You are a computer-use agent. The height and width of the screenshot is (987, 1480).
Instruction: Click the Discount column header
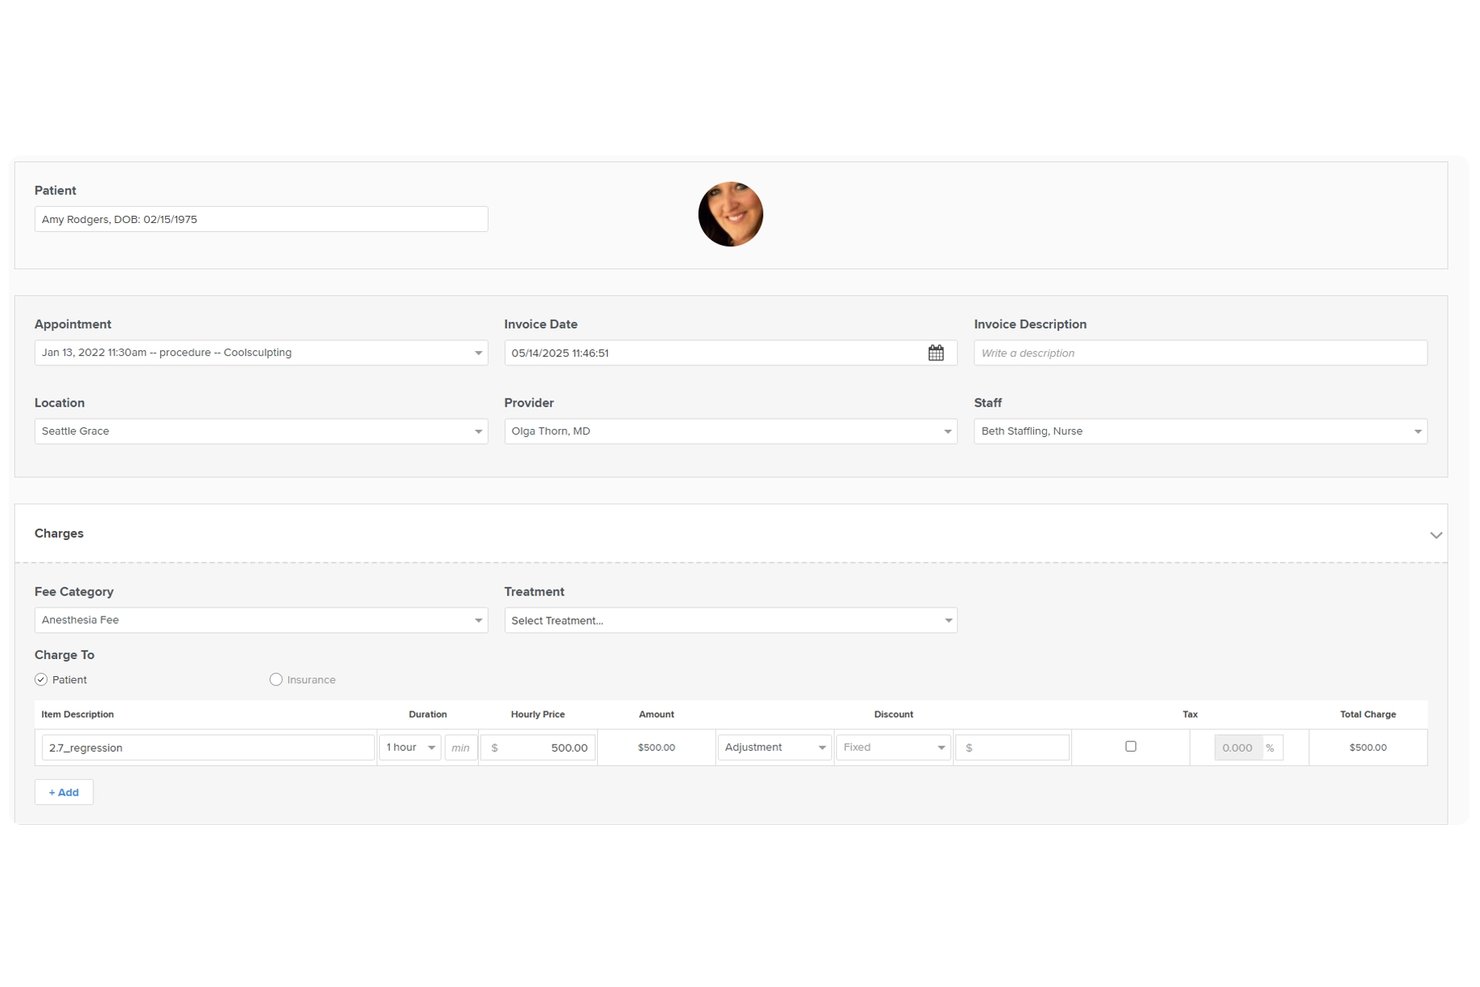[x=894, y=714]
